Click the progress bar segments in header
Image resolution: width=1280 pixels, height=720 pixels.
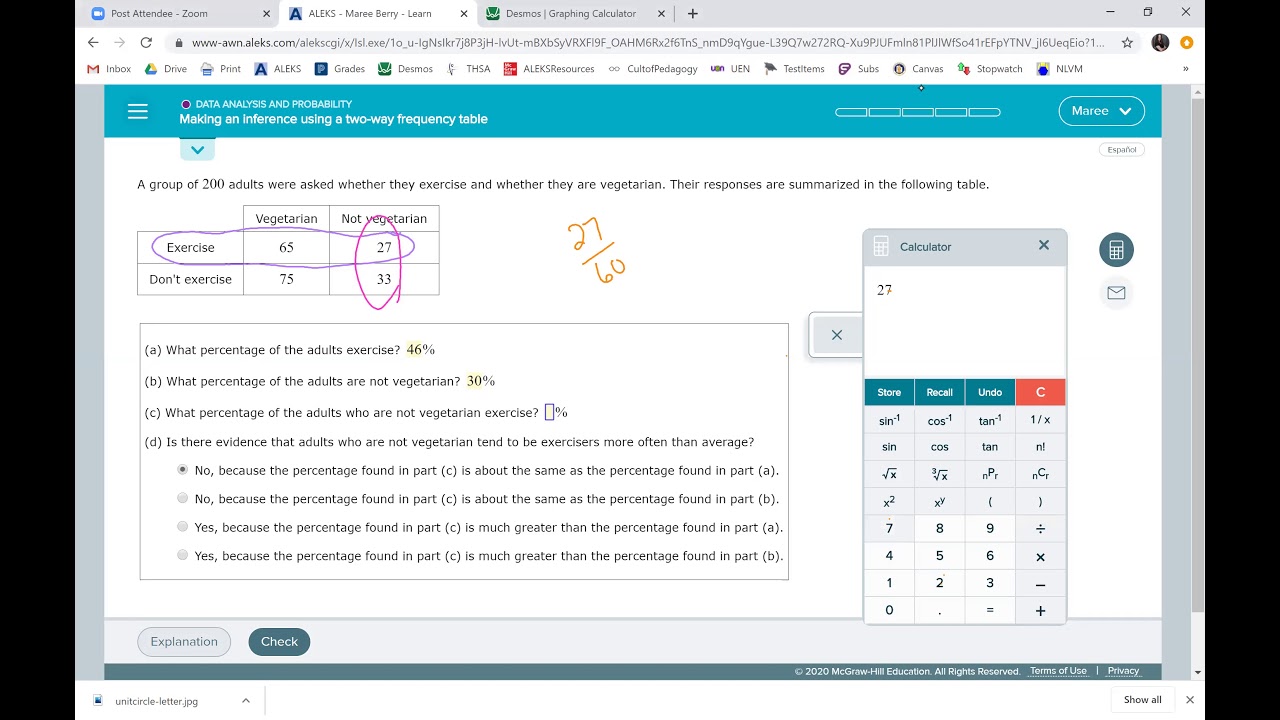(x=918, y=112)
